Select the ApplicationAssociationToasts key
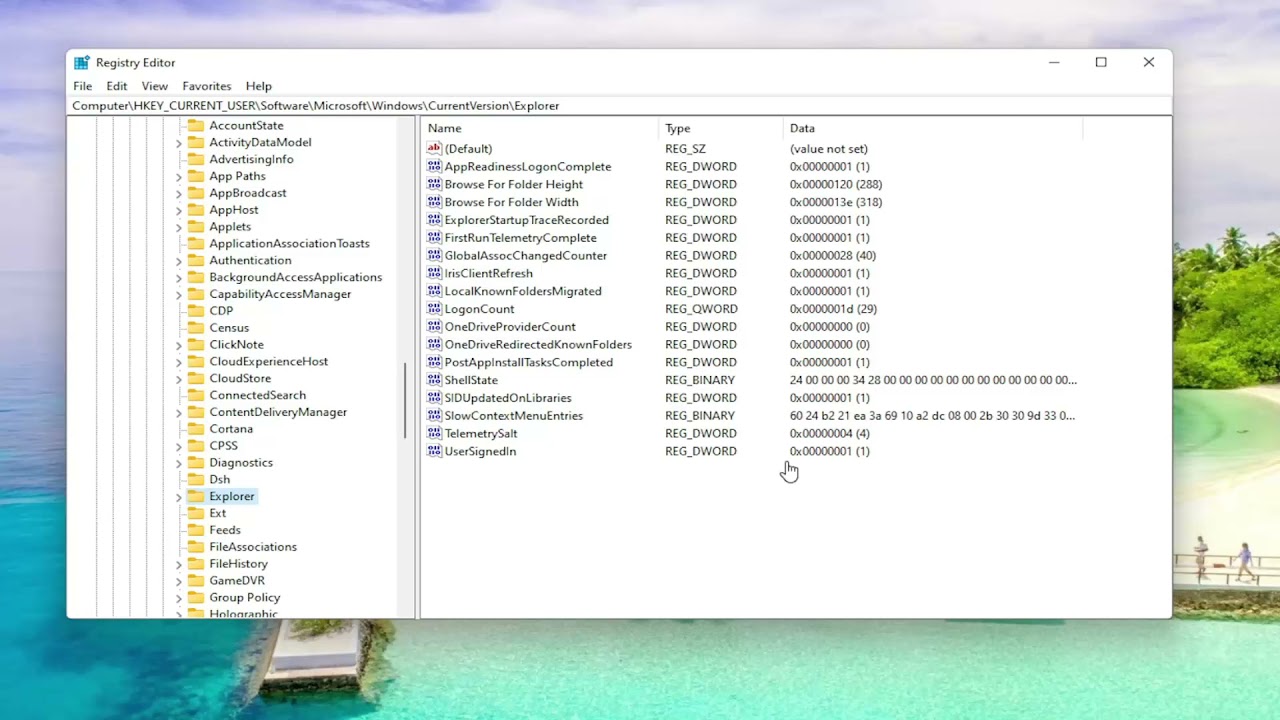The width and height of the screenshot is (1280, 720). (289, 244)
